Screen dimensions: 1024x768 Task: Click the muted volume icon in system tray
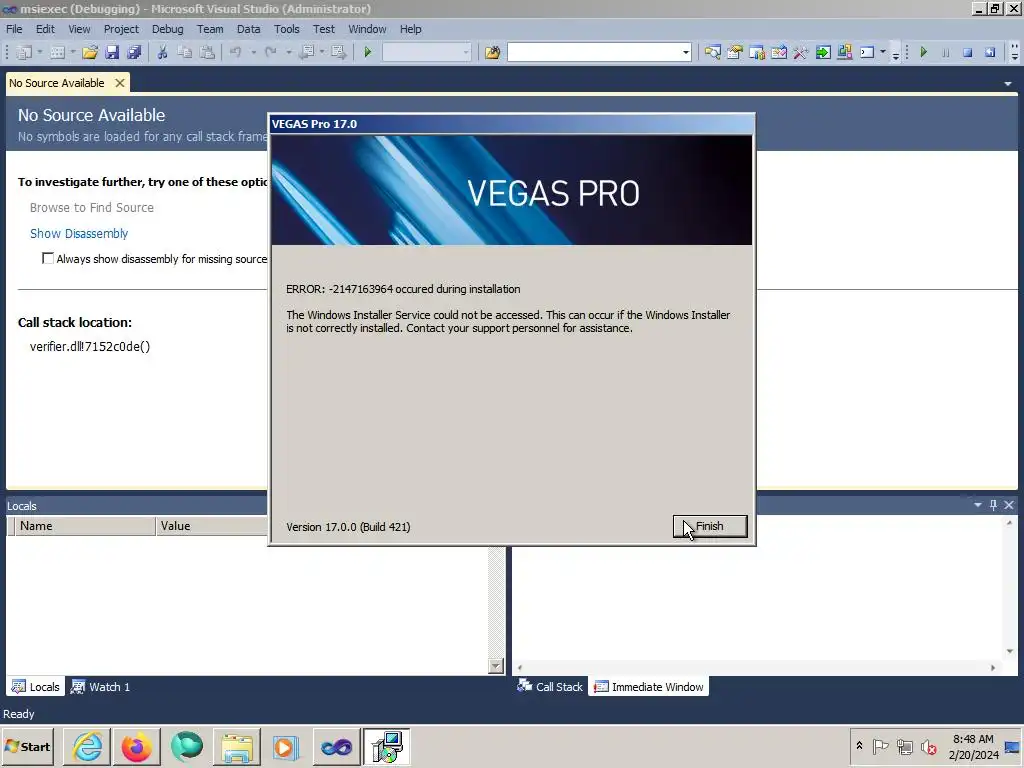[928, 746]
